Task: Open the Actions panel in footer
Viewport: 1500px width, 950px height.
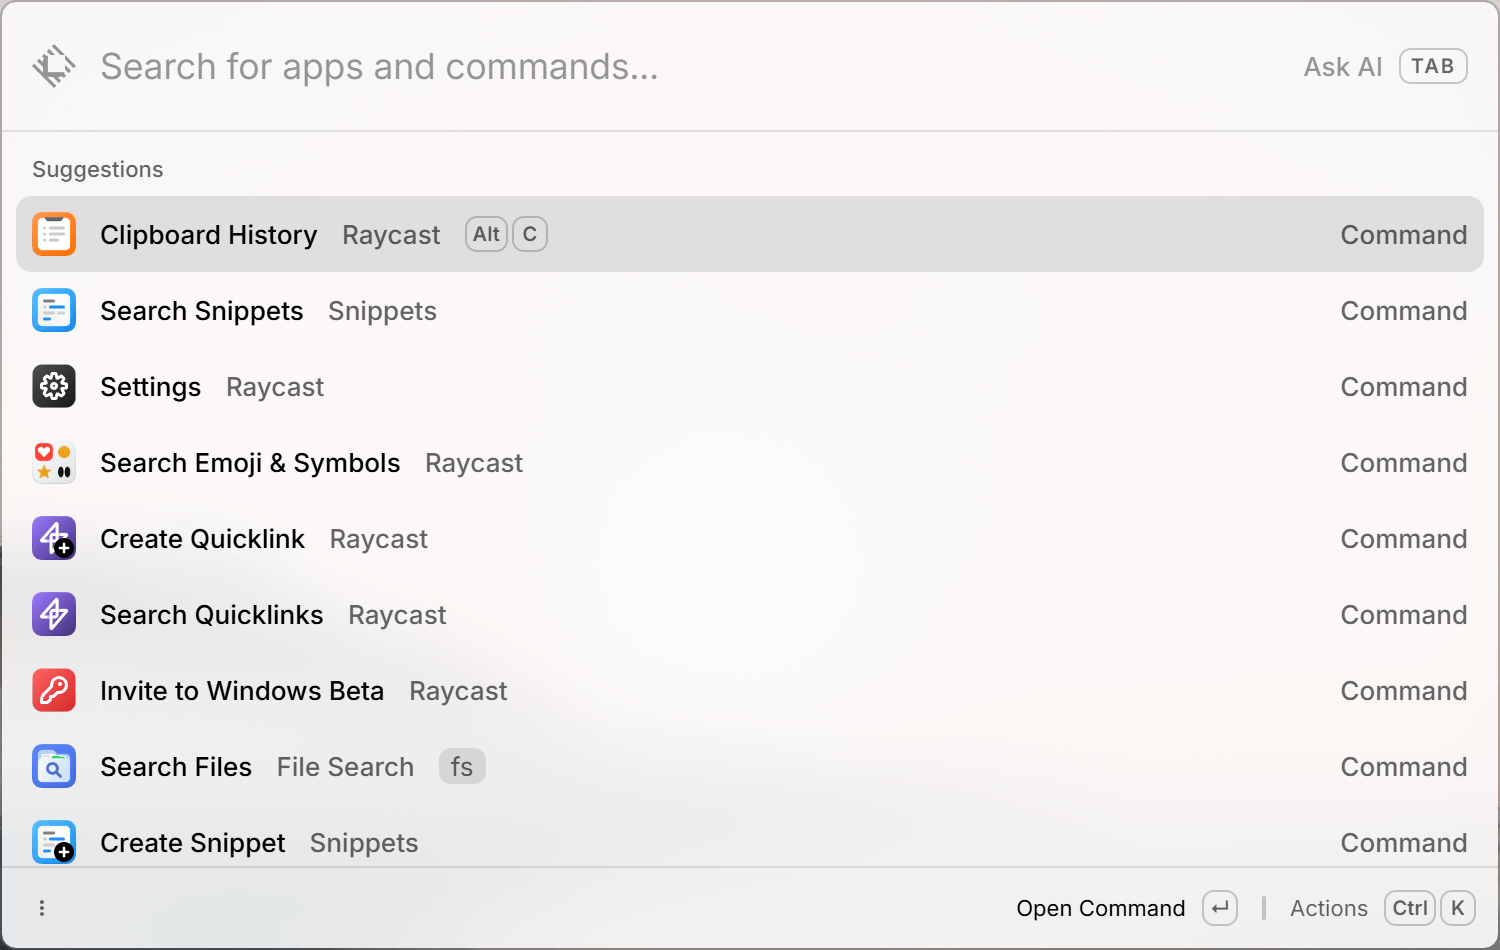Action: point(1328,908)
